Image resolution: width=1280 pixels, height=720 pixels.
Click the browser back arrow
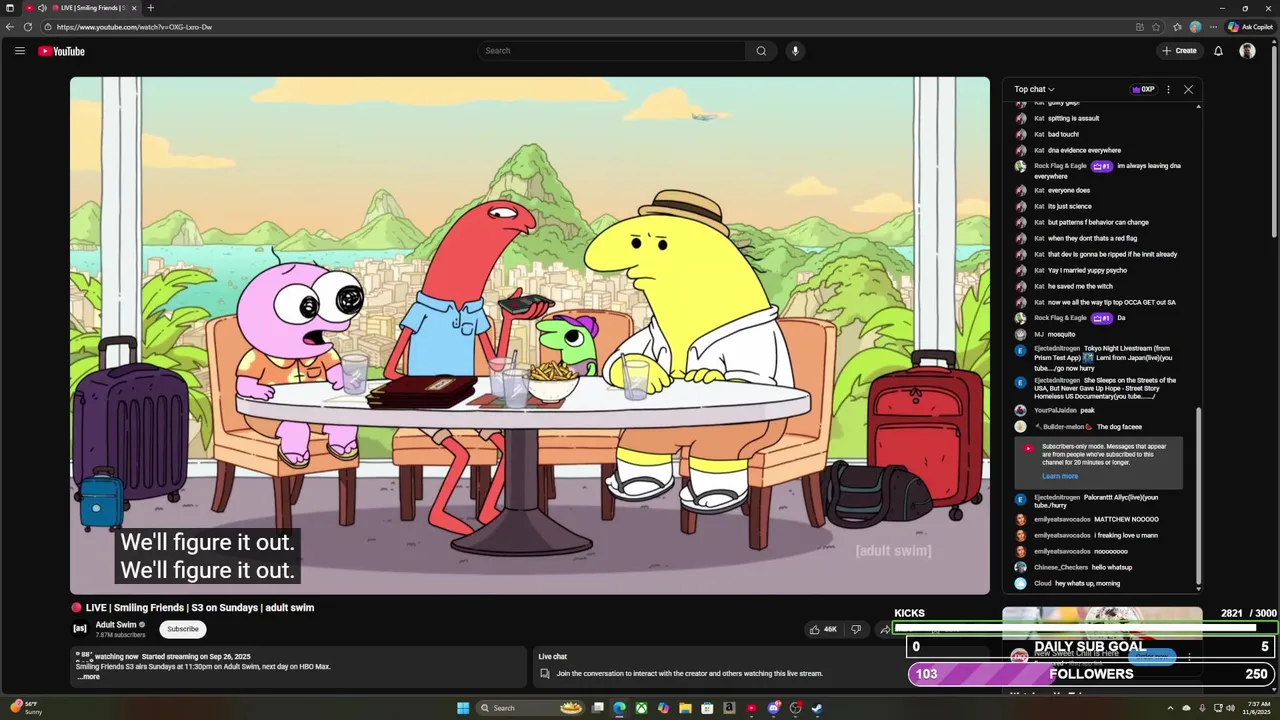tap(10, 27)
